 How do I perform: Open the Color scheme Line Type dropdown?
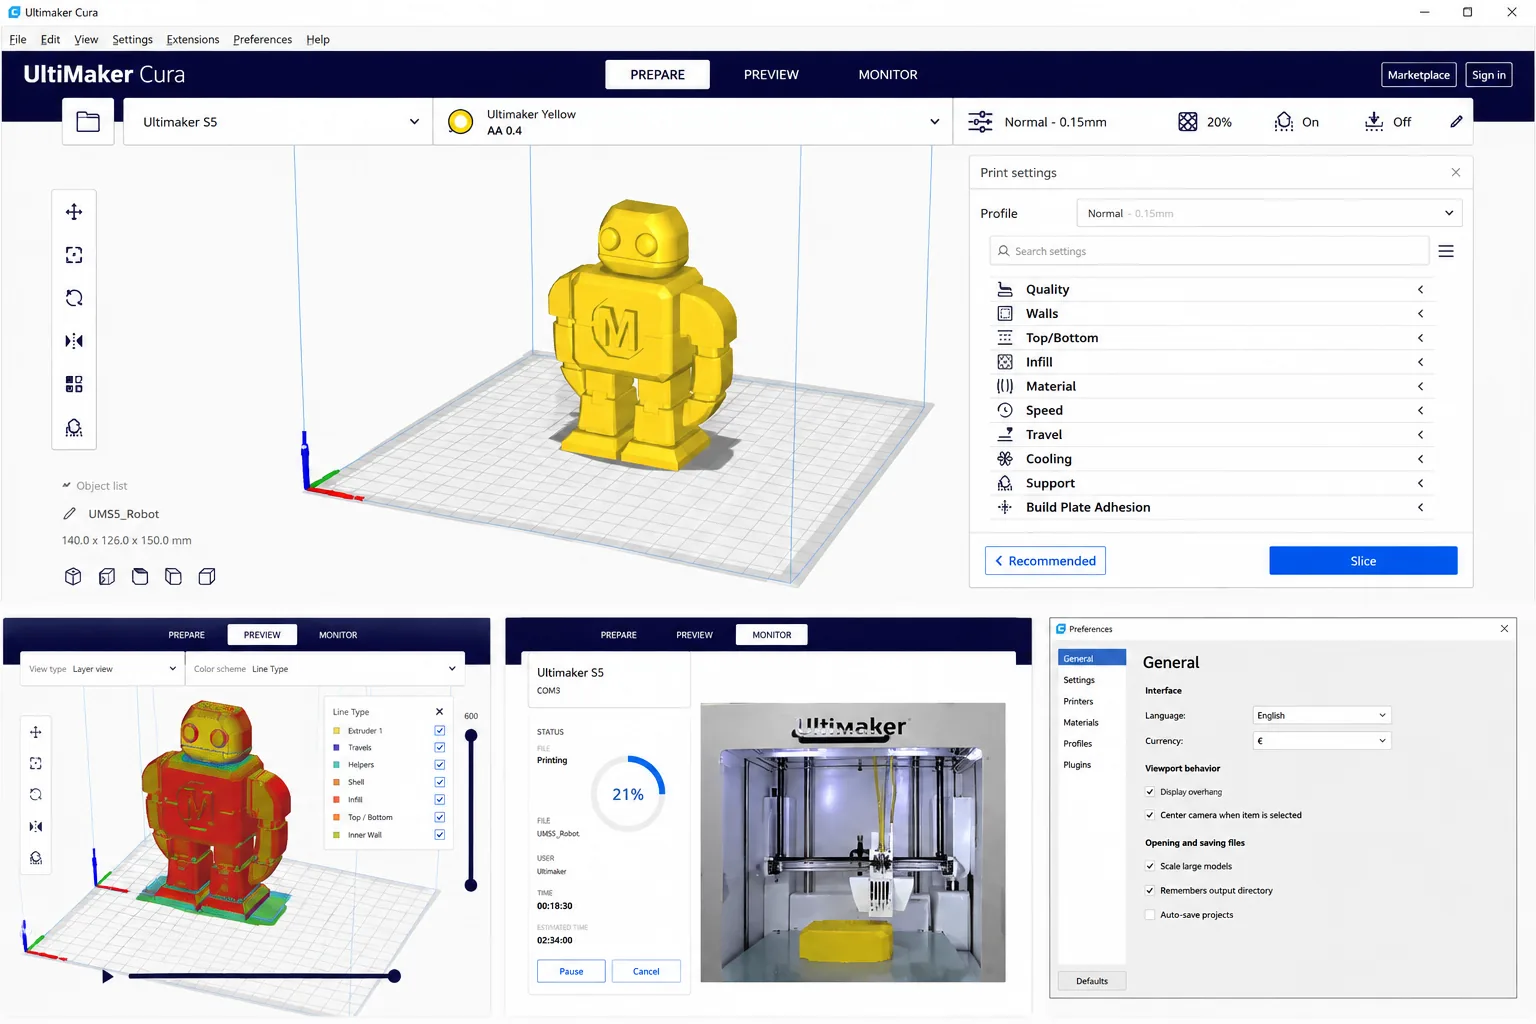[325, 669]
